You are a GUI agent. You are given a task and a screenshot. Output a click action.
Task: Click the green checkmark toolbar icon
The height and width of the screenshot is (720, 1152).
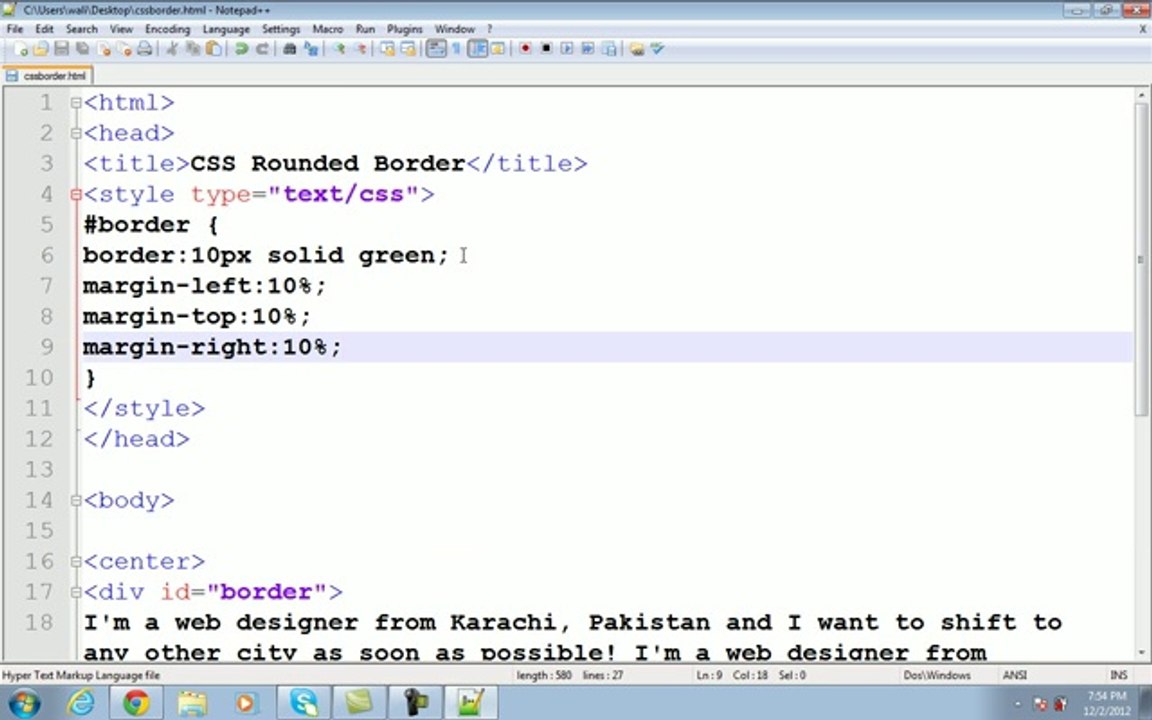pyautogui.click(x=657, y=48)
